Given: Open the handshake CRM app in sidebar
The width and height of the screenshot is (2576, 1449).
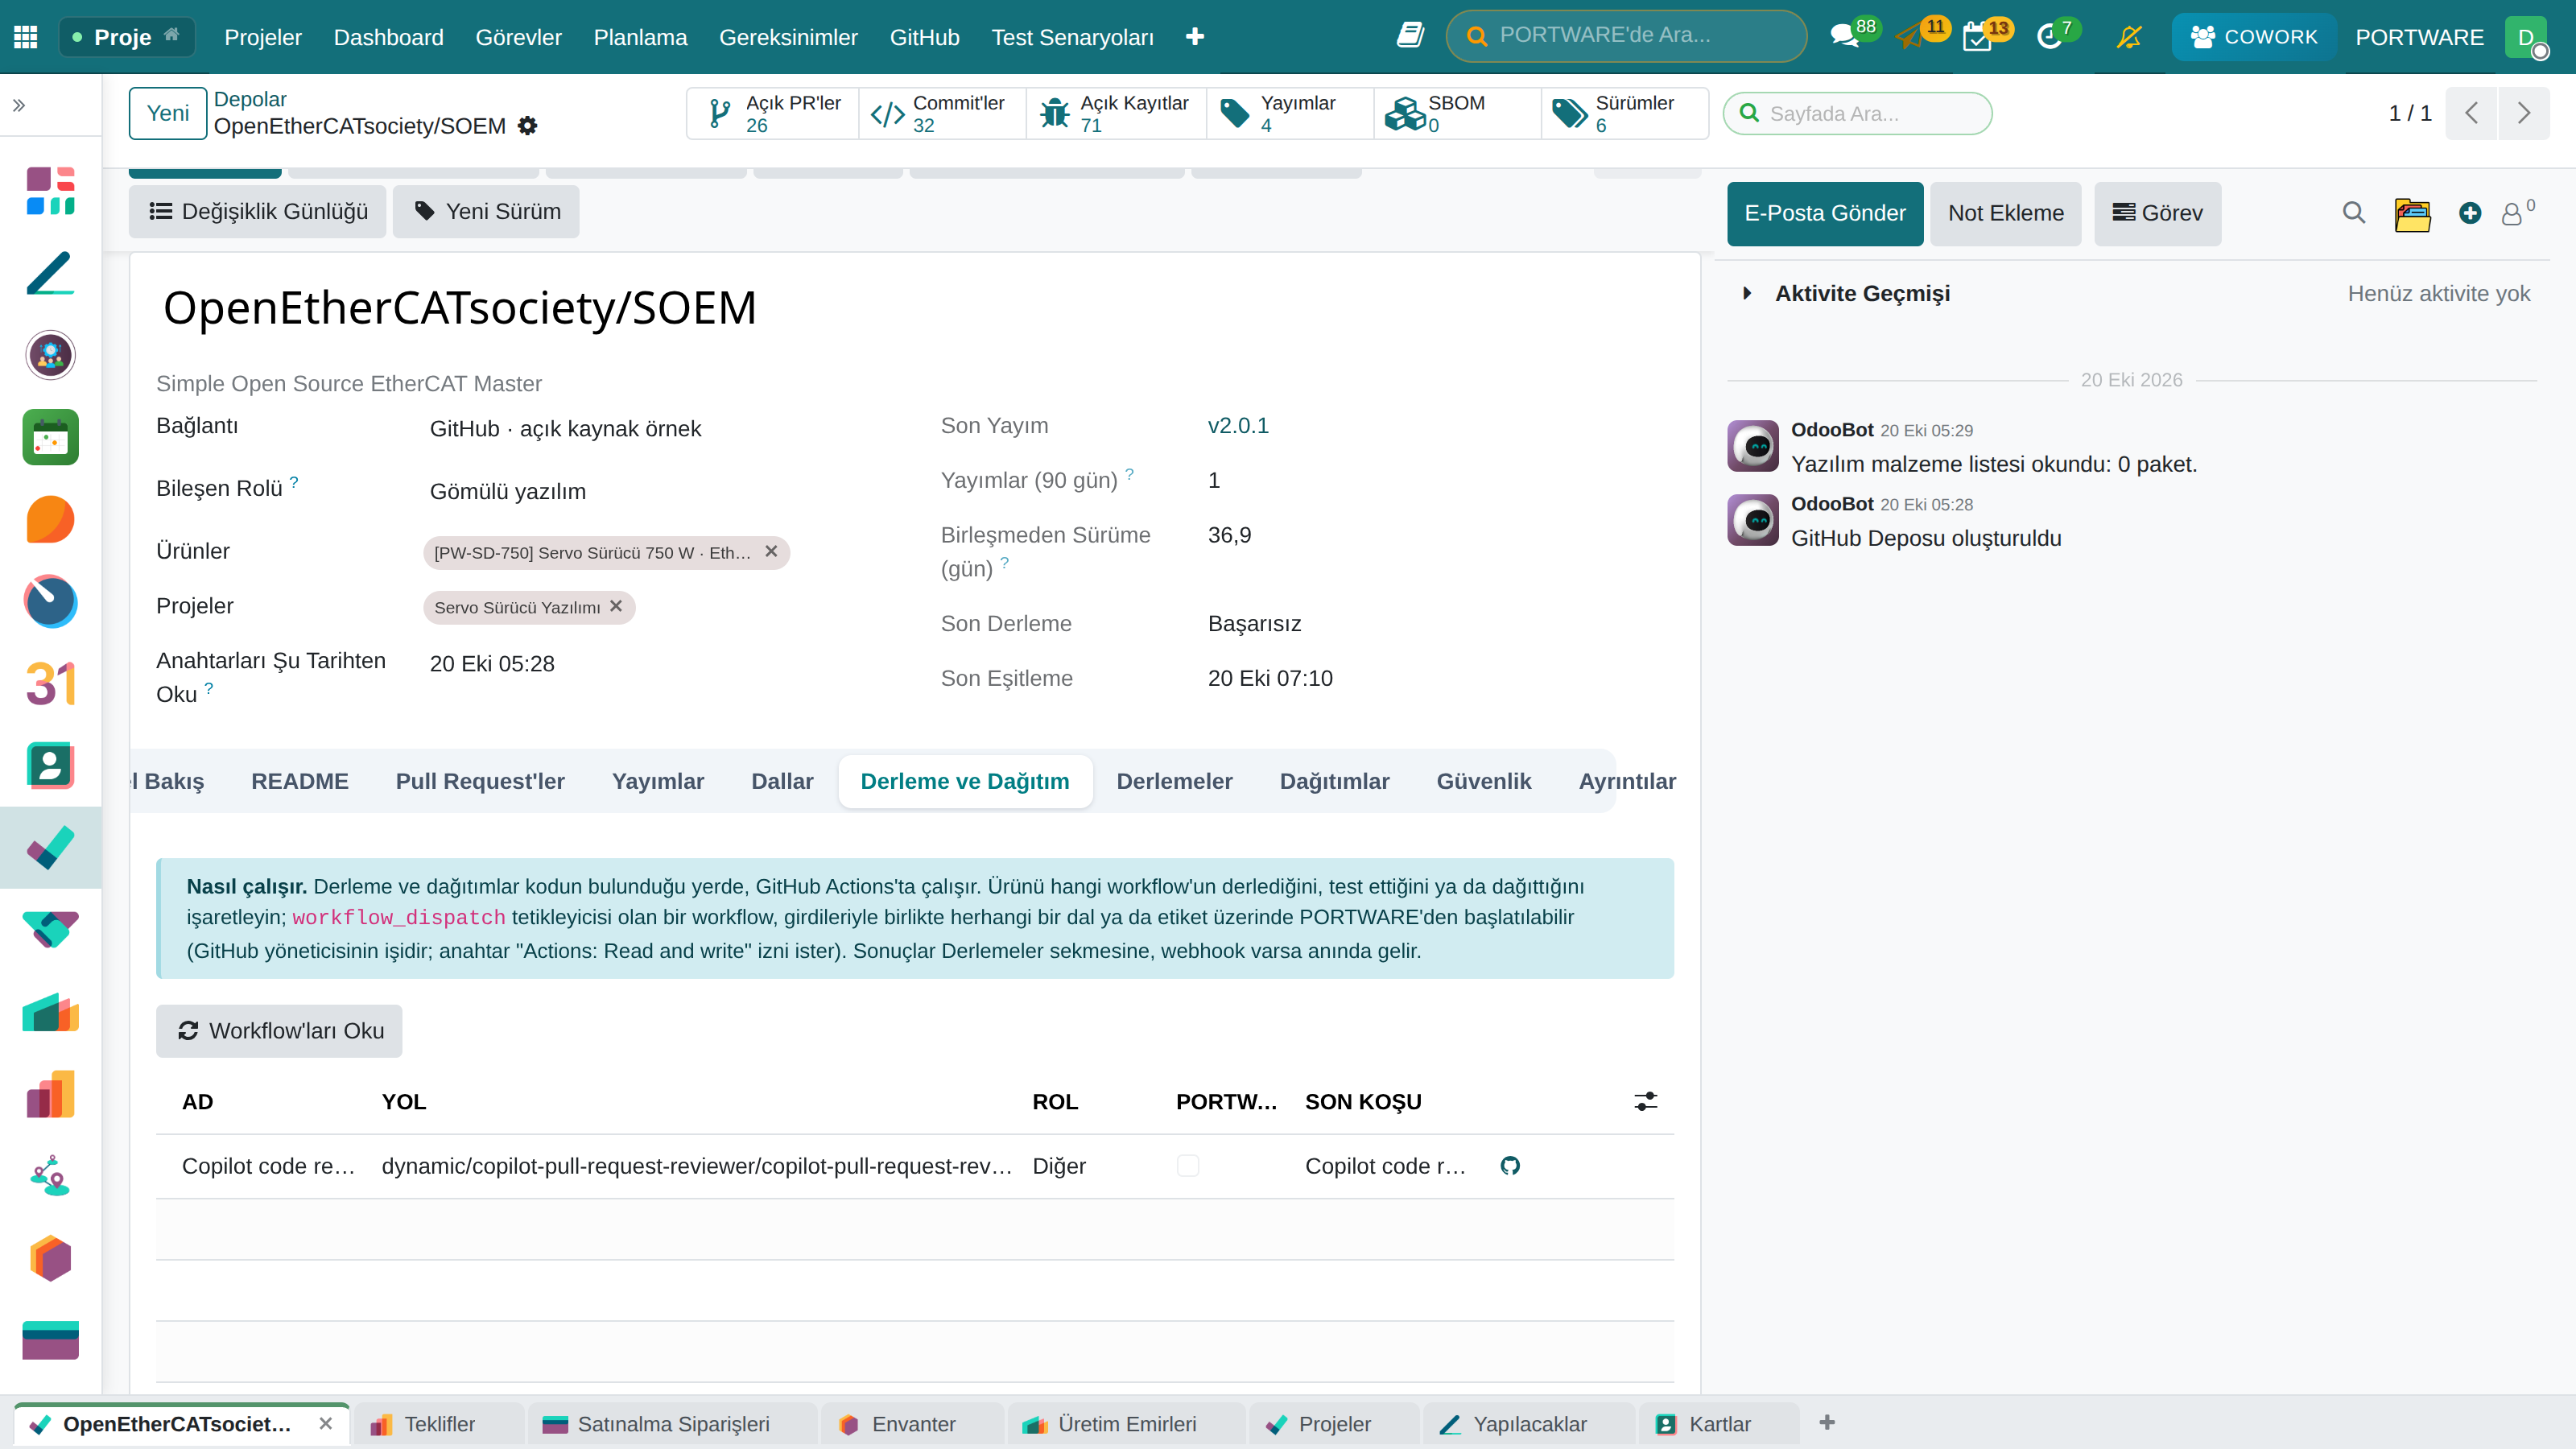Looking at the screenshot, I should point(50,930).
